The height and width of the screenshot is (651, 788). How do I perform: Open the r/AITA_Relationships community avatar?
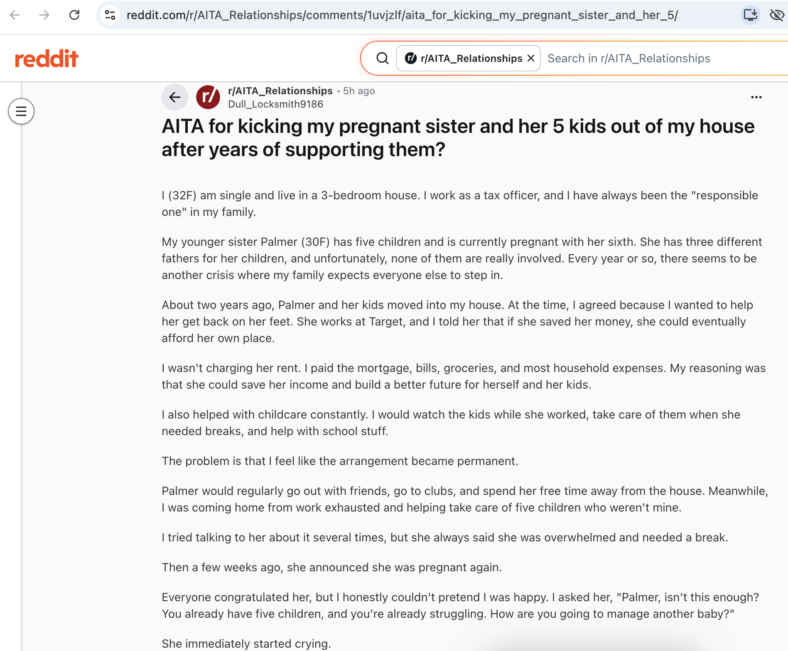[208, 97]
